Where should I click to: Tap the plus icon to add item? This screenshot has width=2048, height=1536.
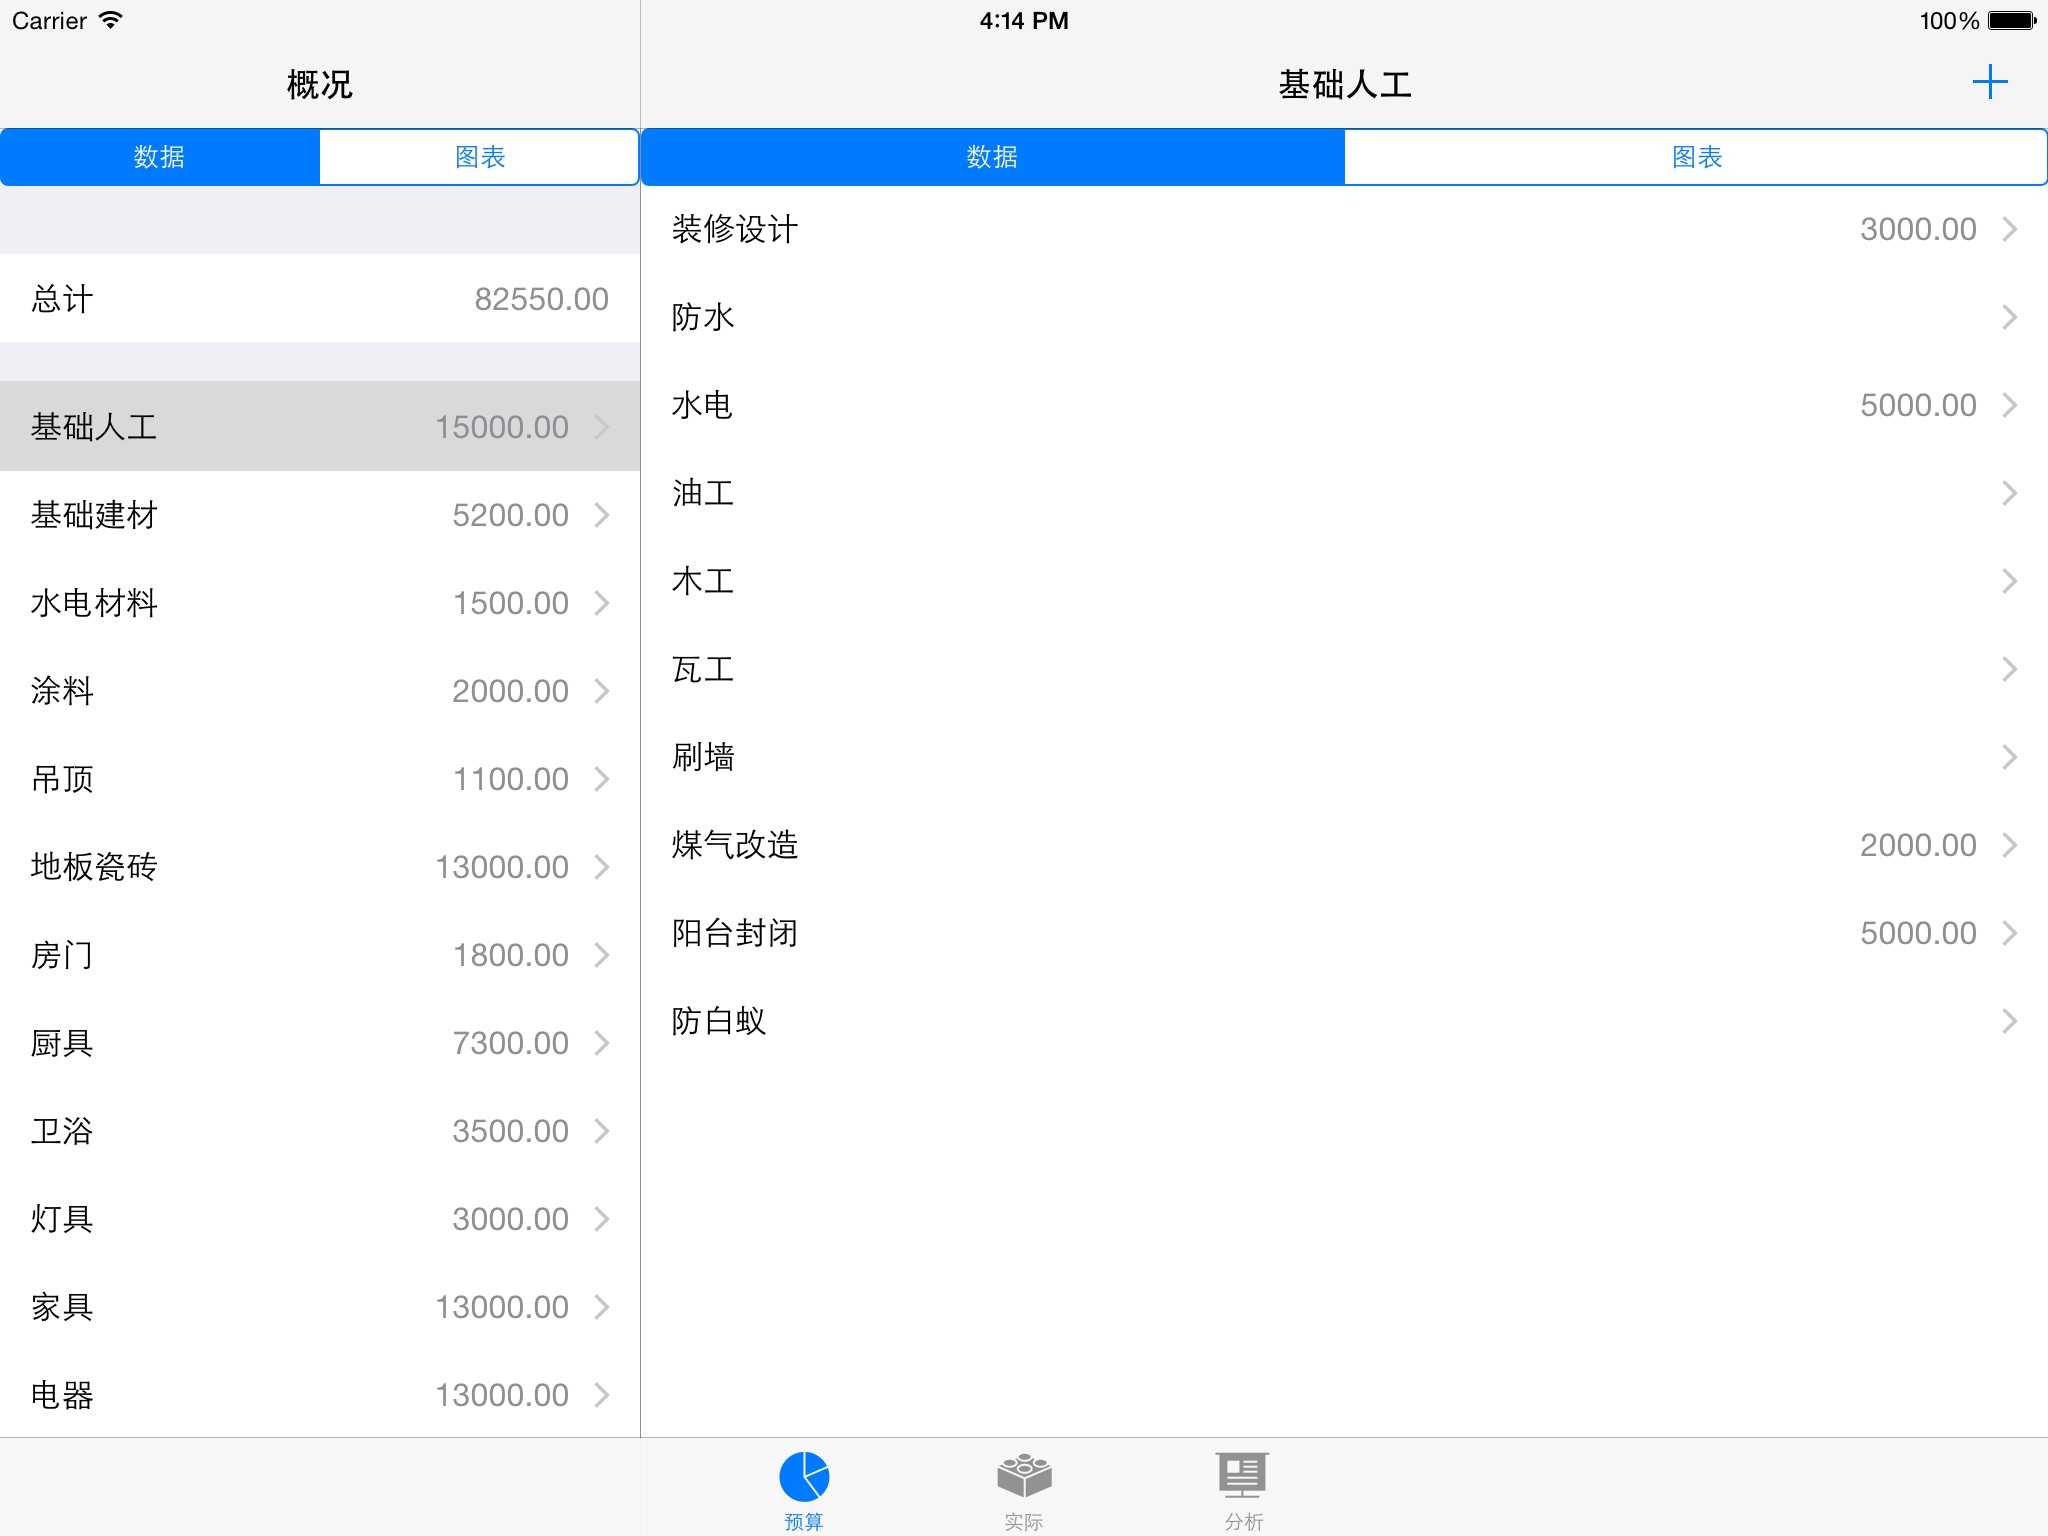click(1989, 82)
